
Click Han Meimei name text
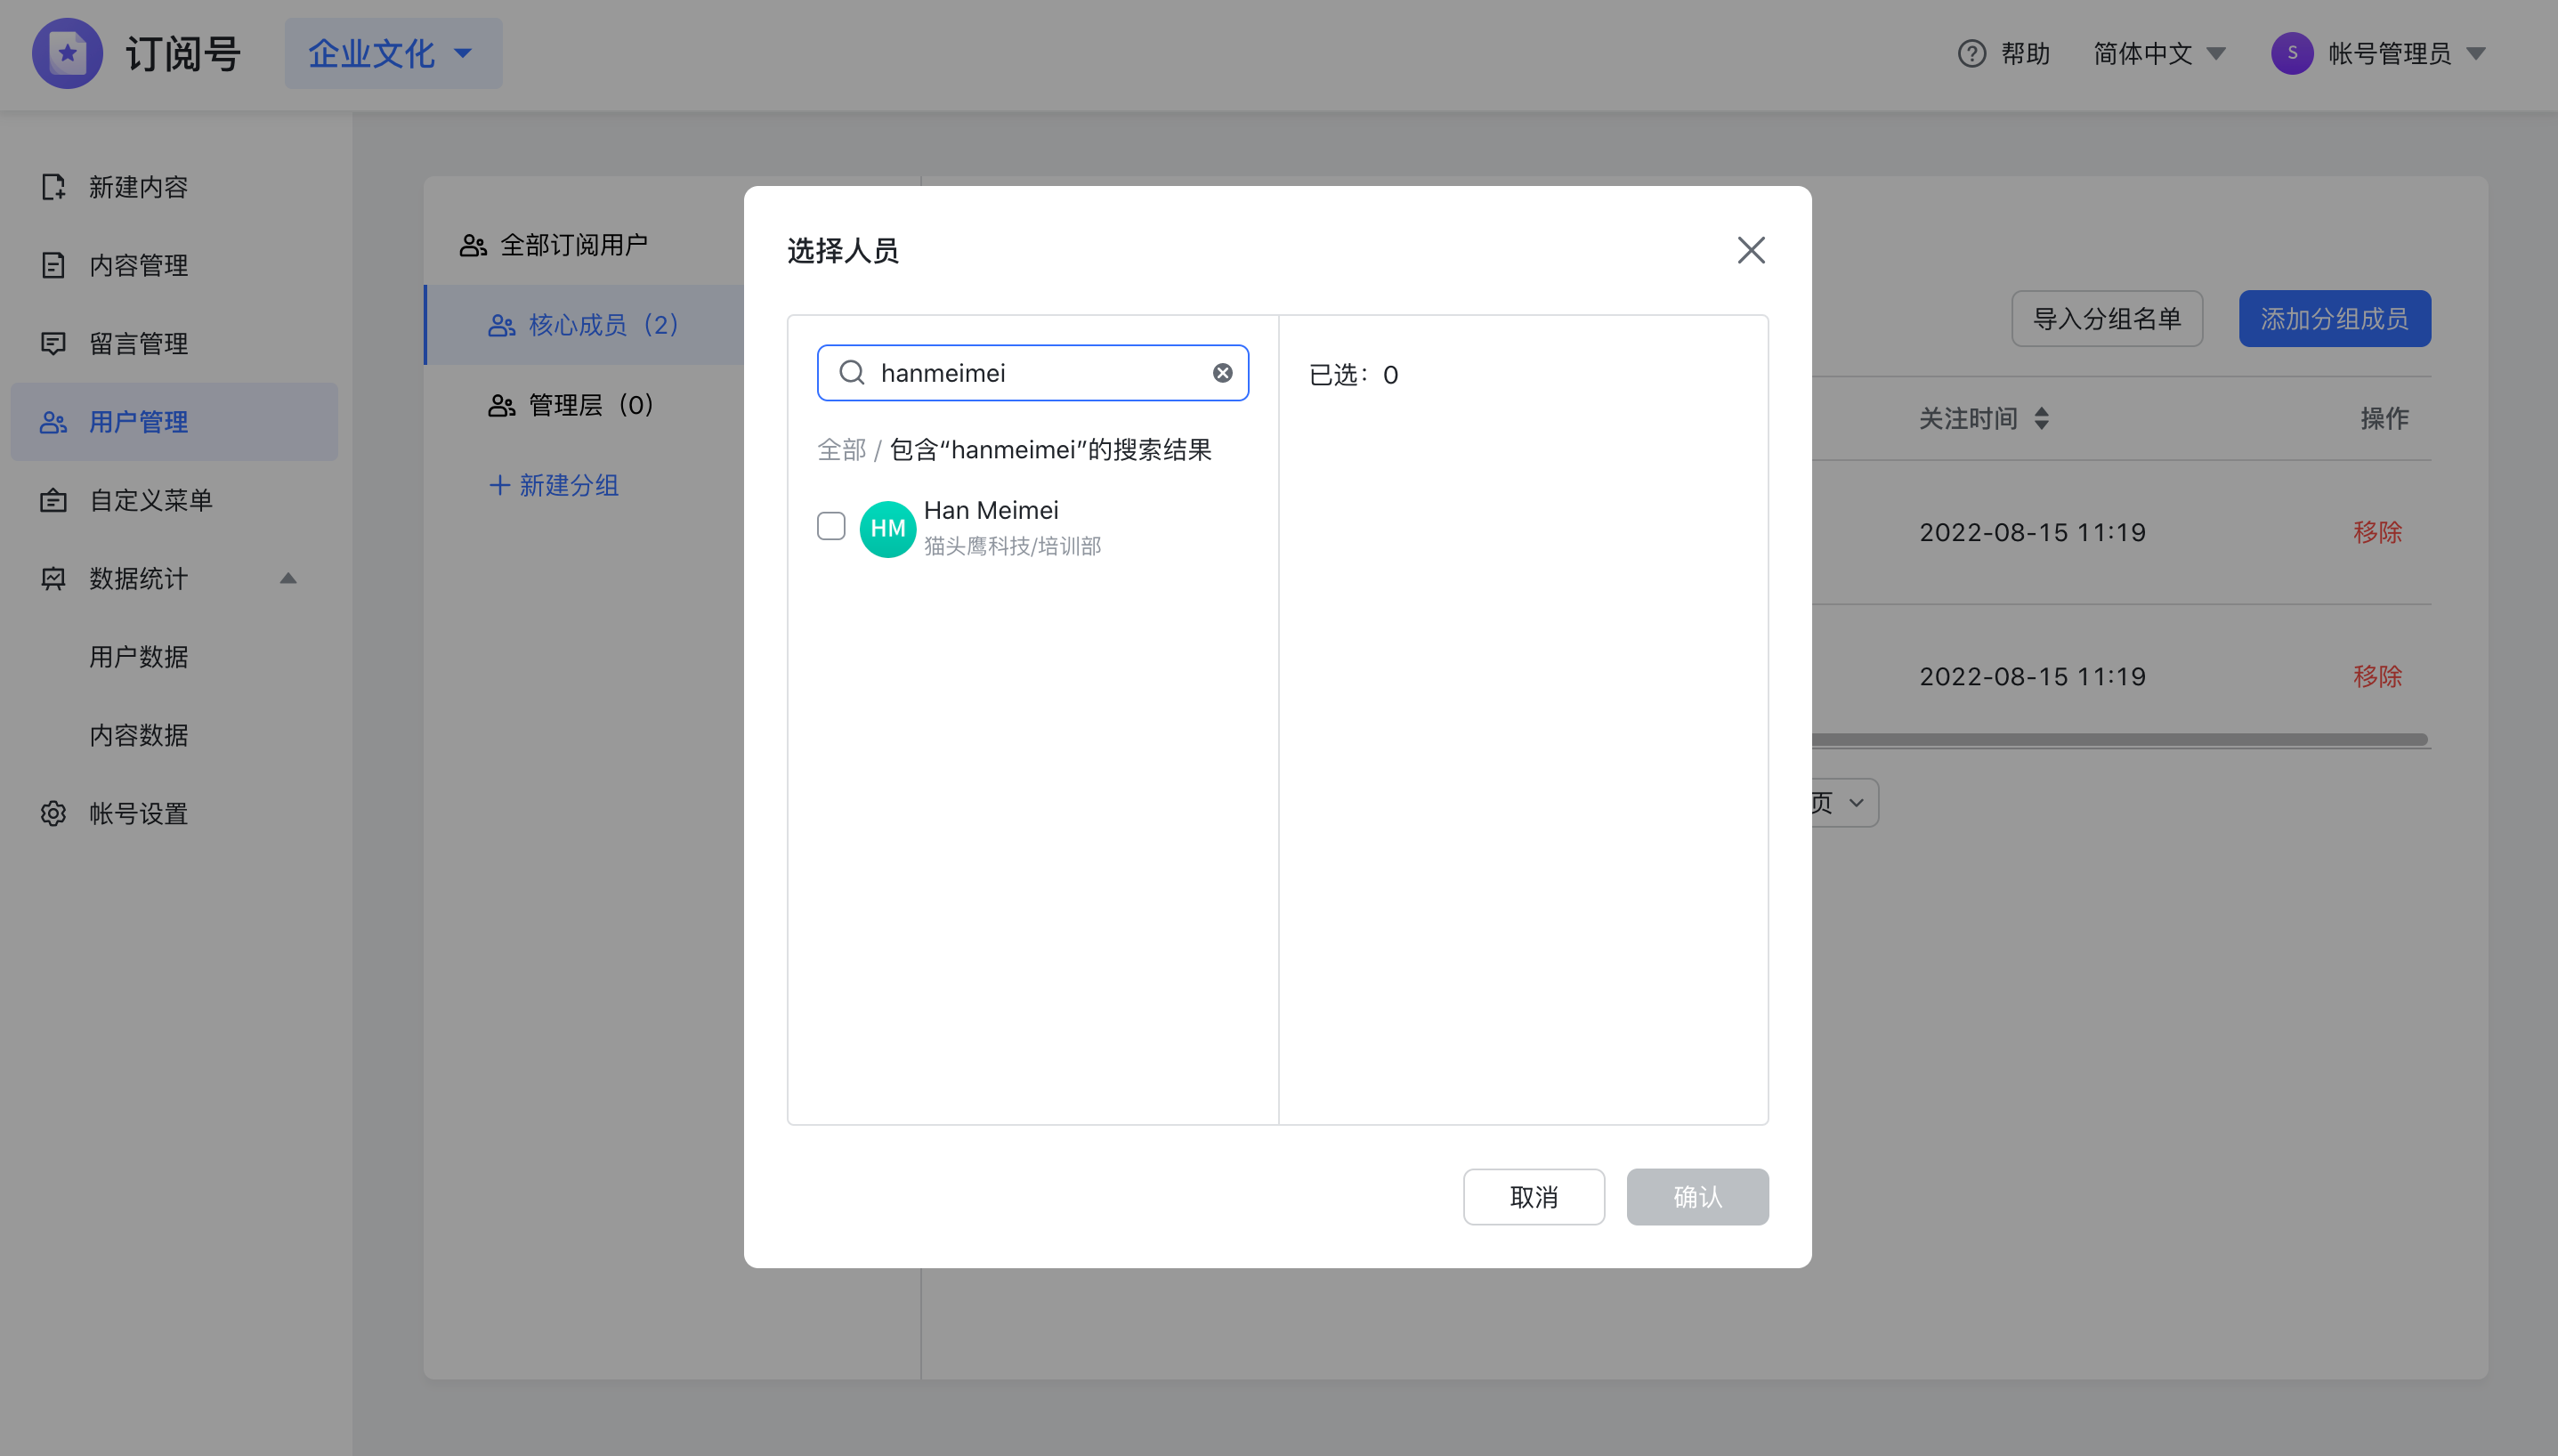pos(990,510)
